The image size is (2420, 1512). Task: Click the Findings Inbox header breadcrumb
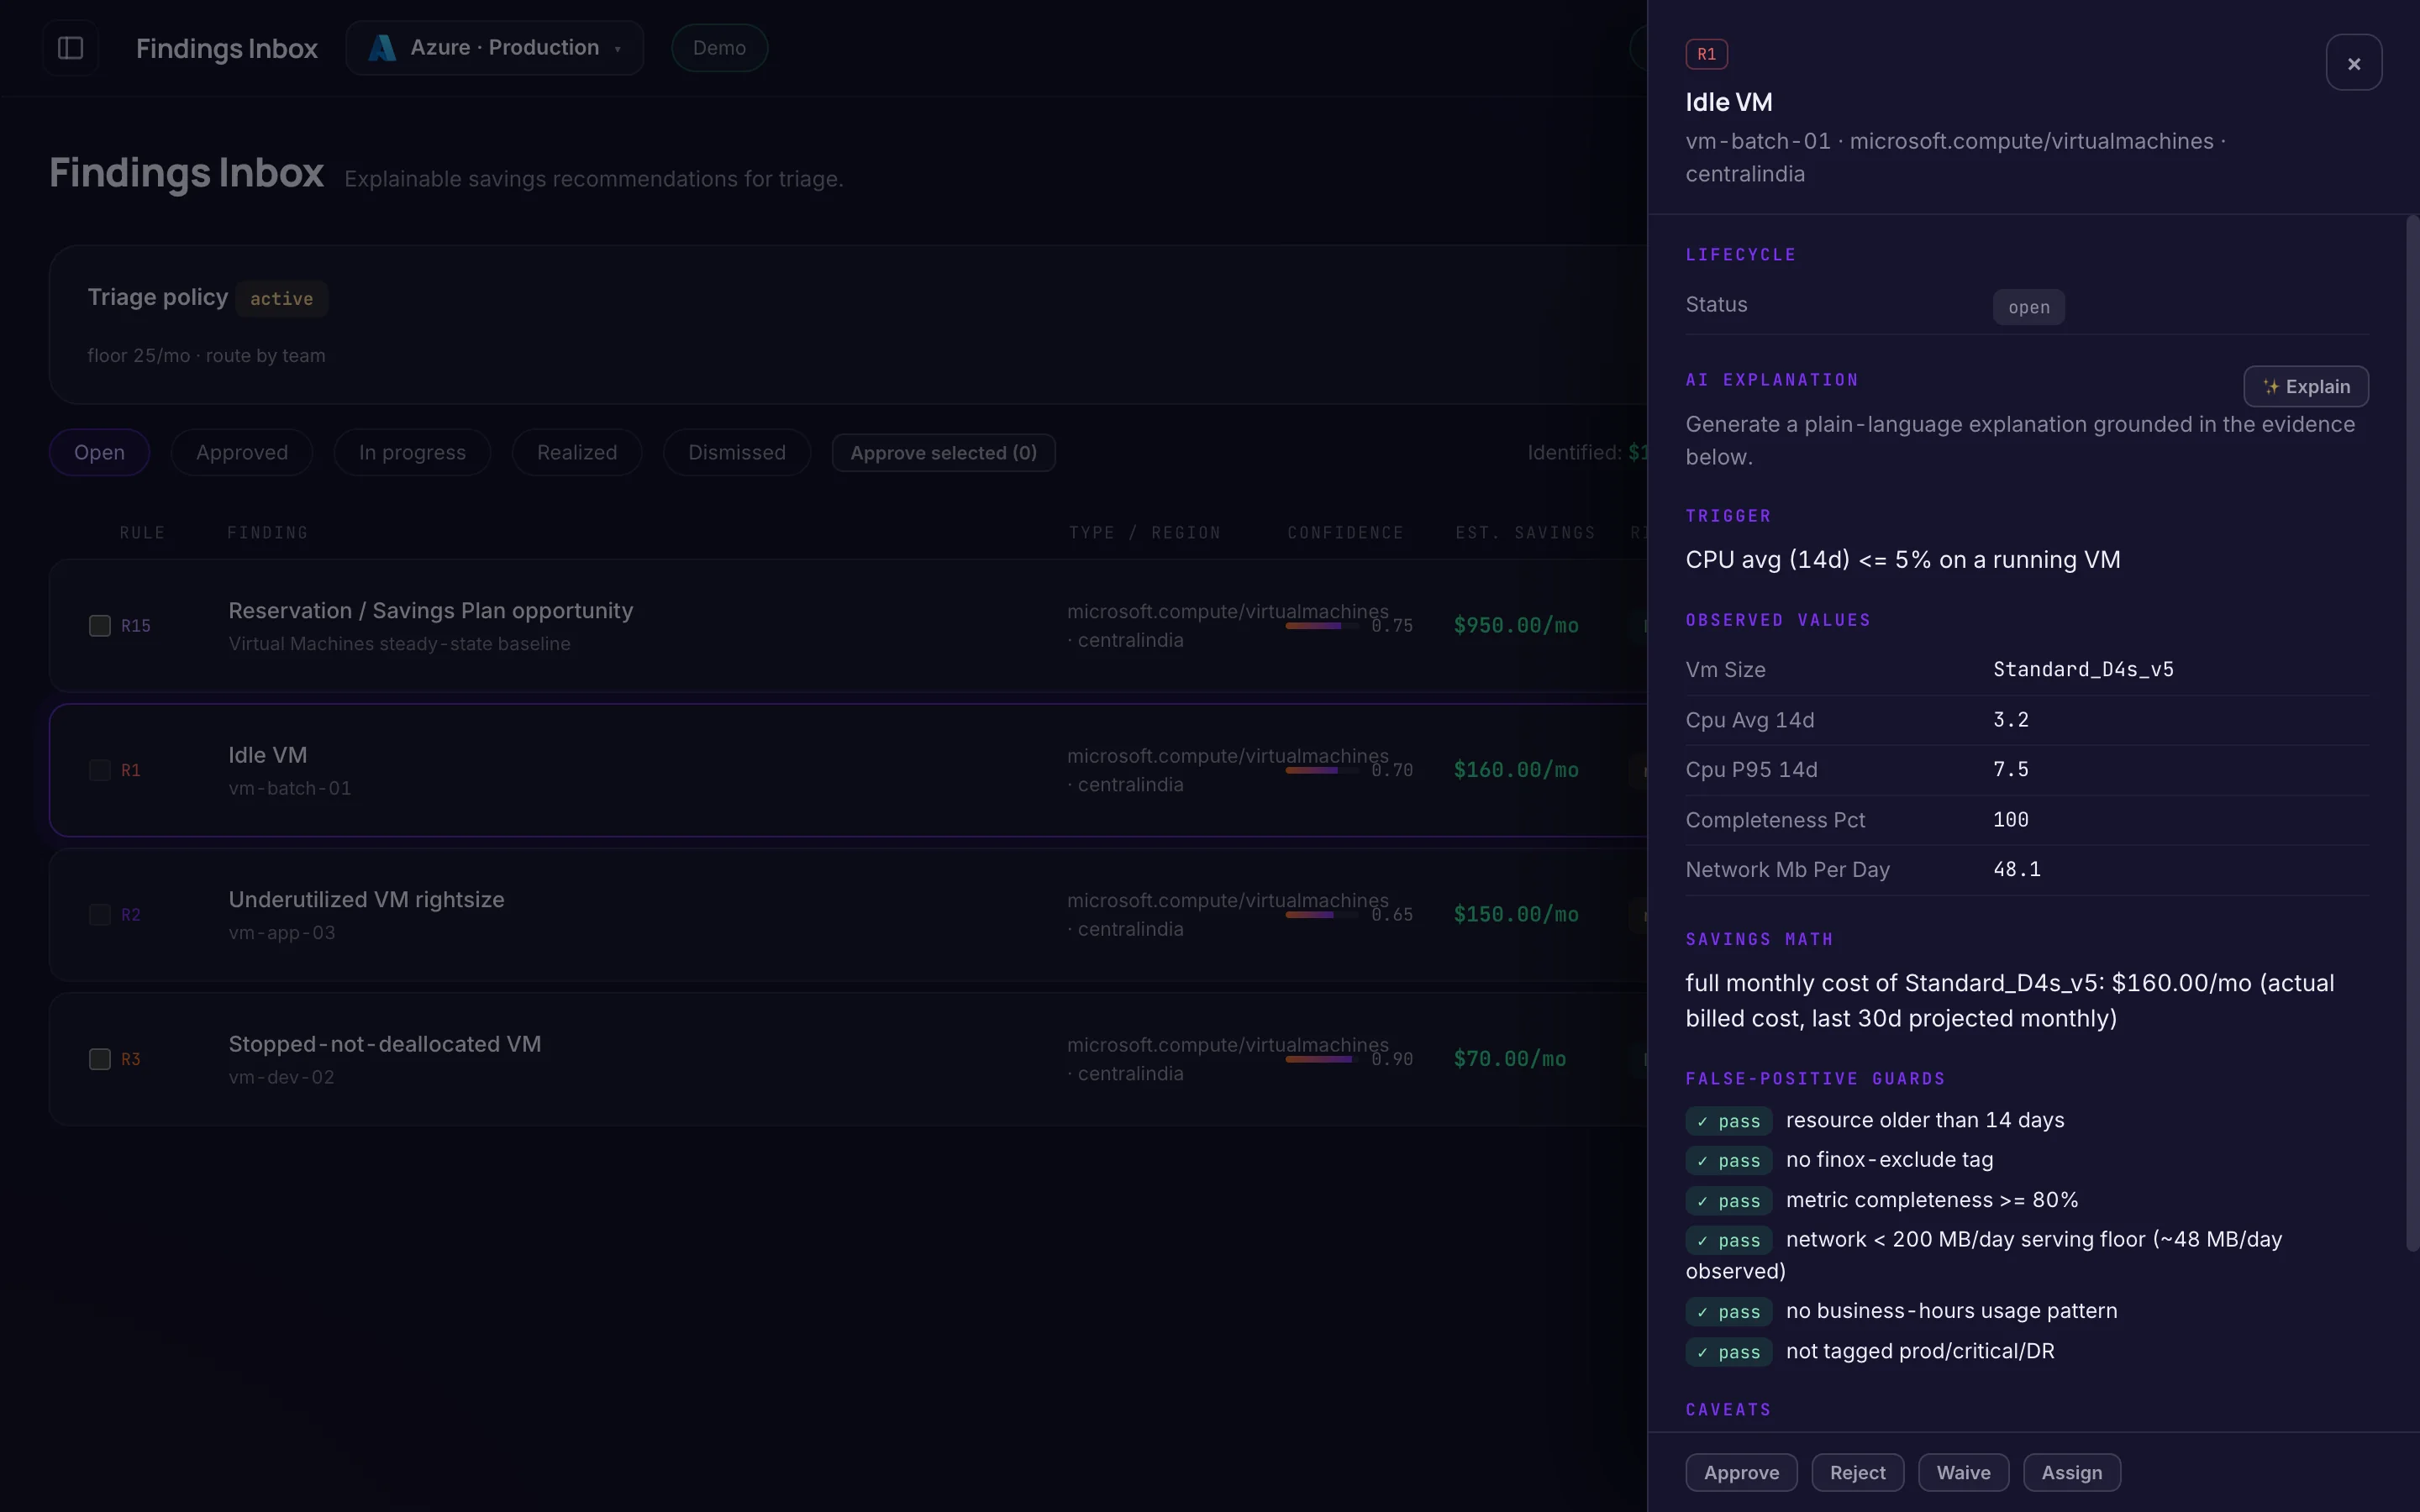tap(226, 48)
